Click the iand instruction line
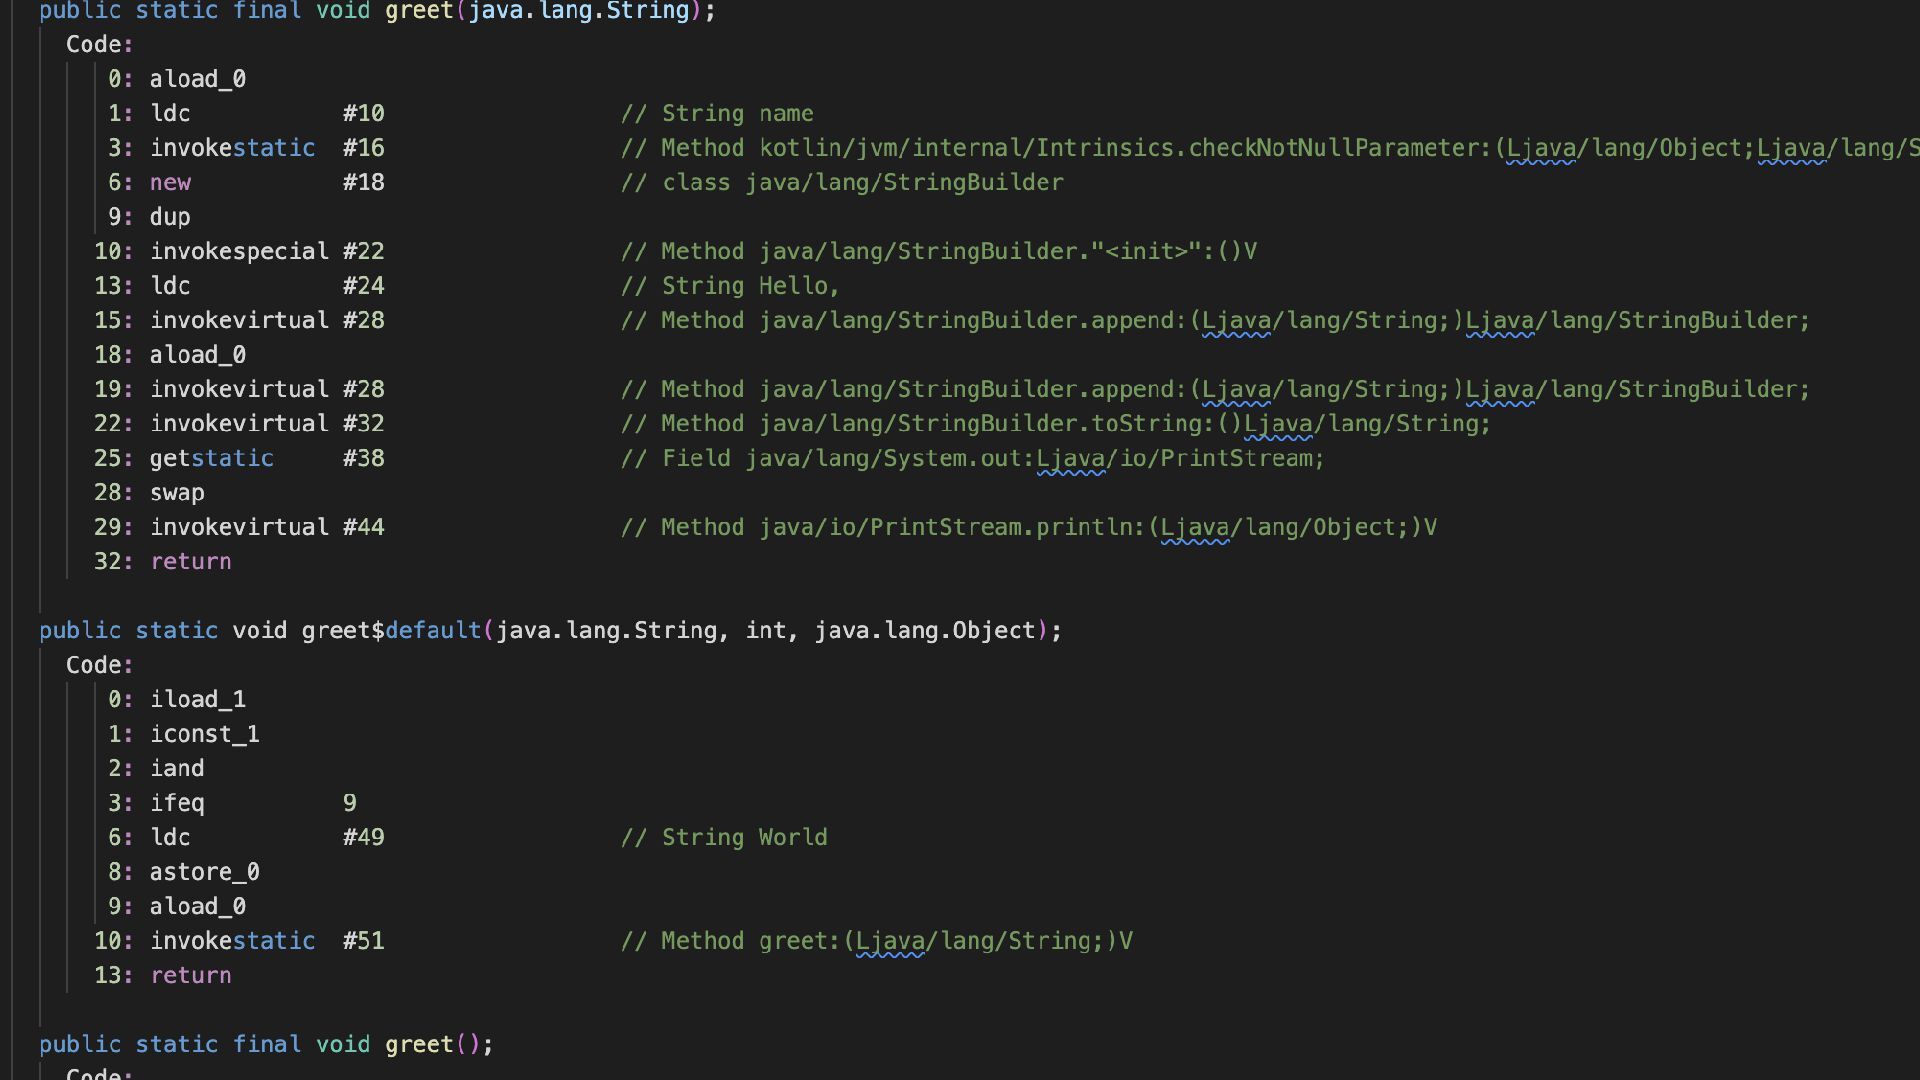 tap(177, 769)
